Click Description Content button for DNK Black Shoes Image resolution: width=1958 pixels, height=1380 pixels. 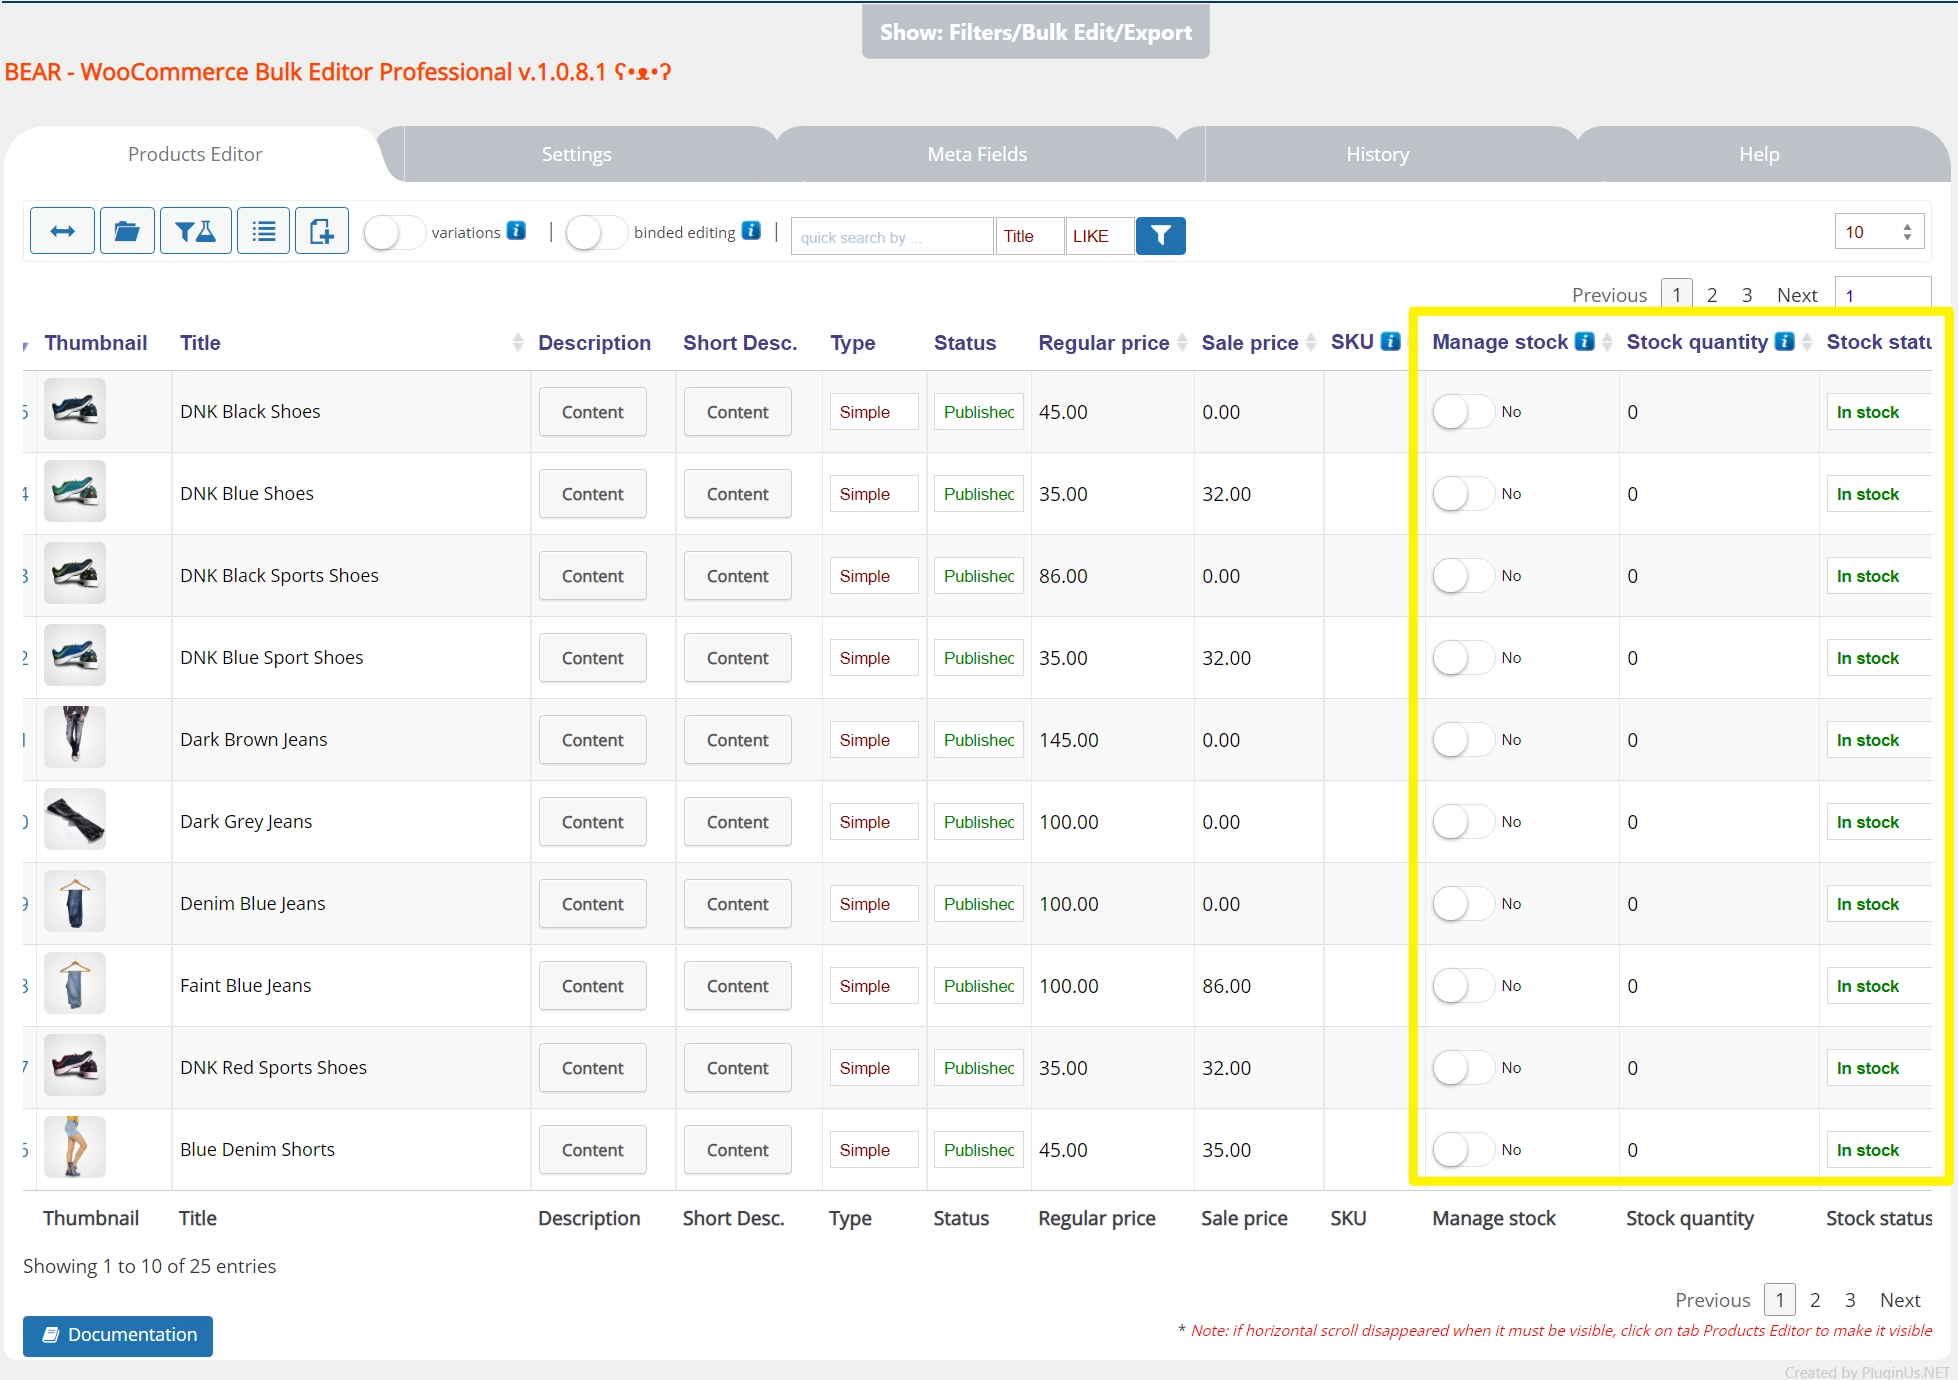point(593,412)
